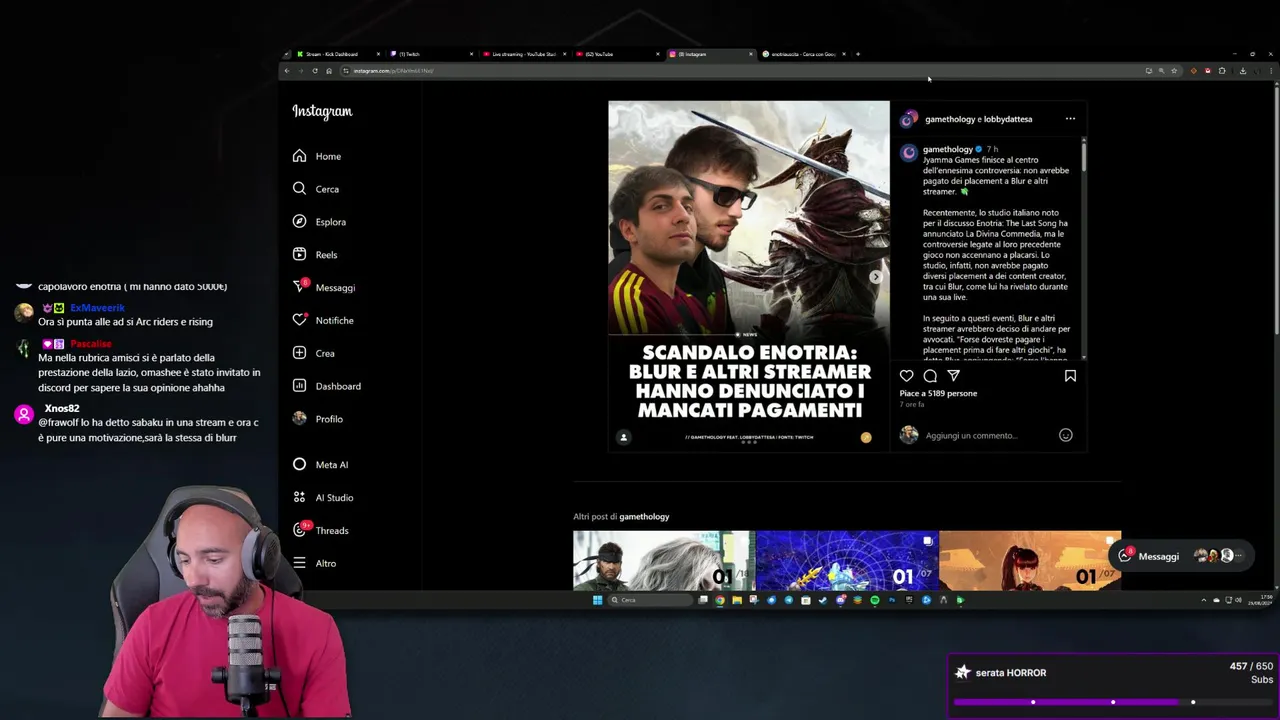Screen dimensions: 1280x720
Task: Open Profilo from the sidebar
Action: pos(318,419)
